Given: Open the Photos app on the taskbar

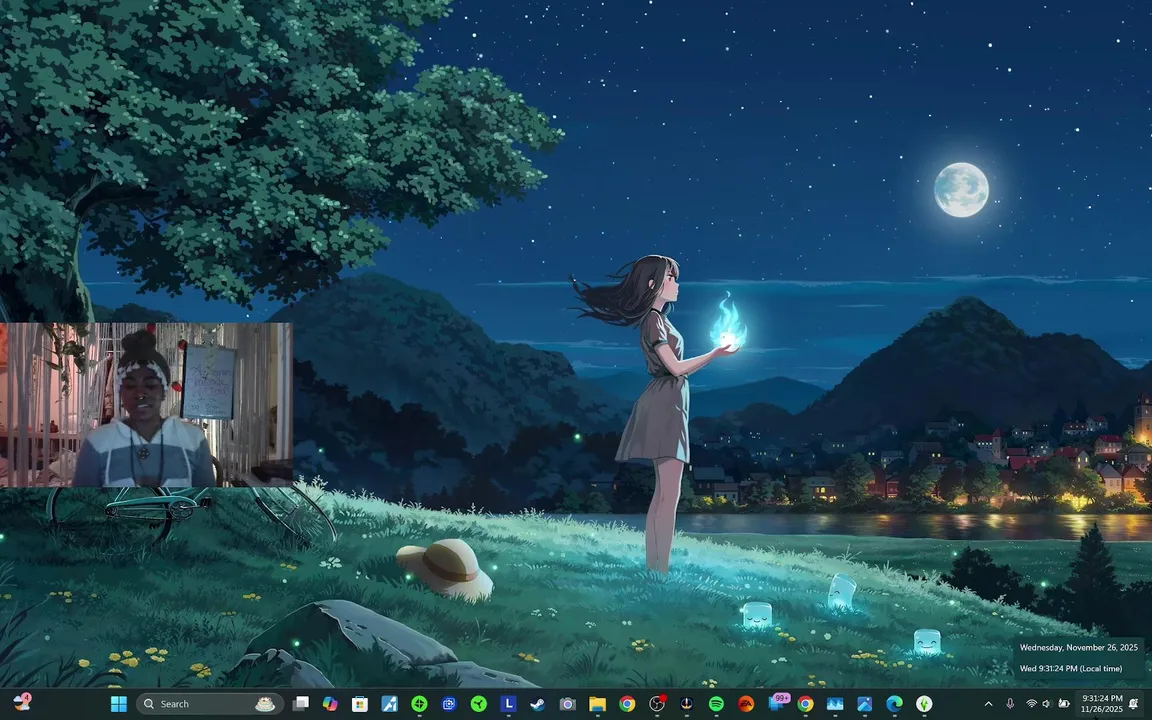Looking at the screenshot, I should click(865, 704).
